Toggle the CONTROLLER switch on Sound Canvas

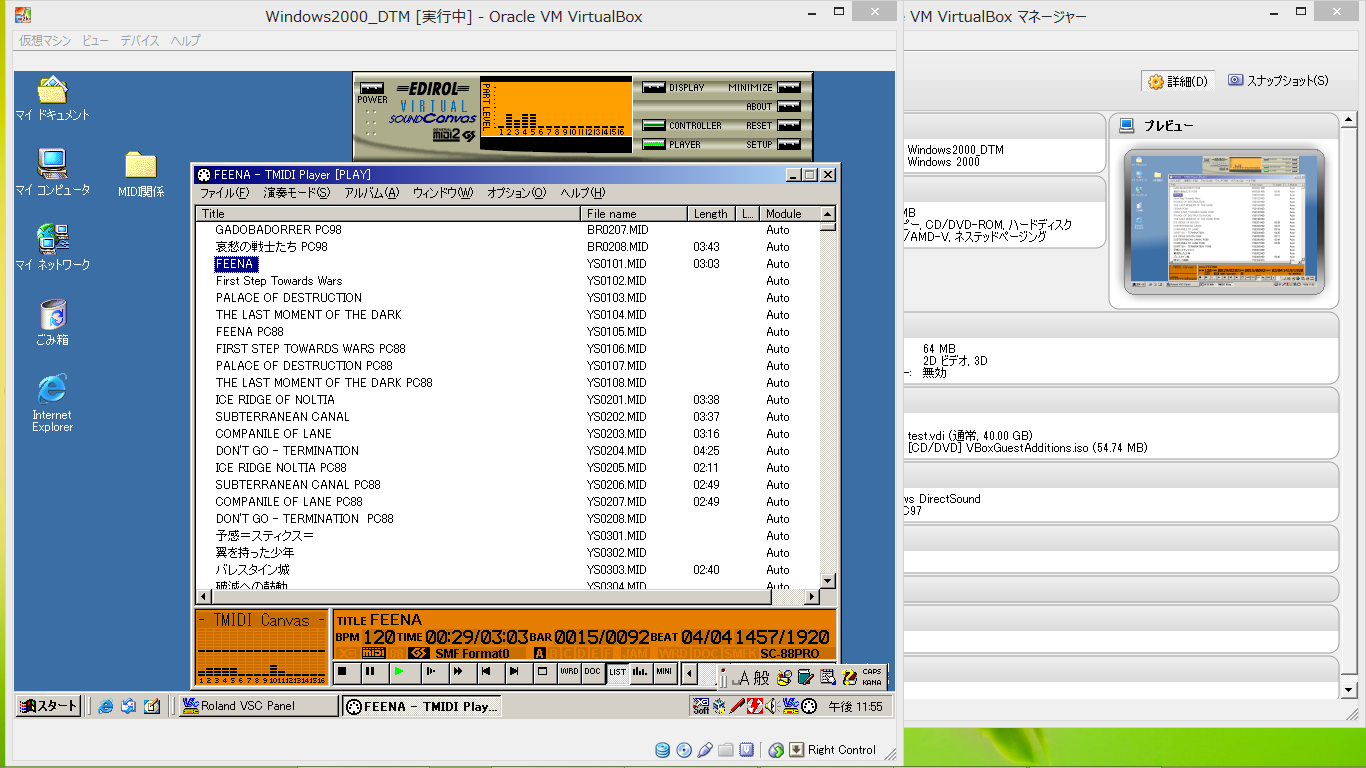pyautogui.click(x=654, y=125)
